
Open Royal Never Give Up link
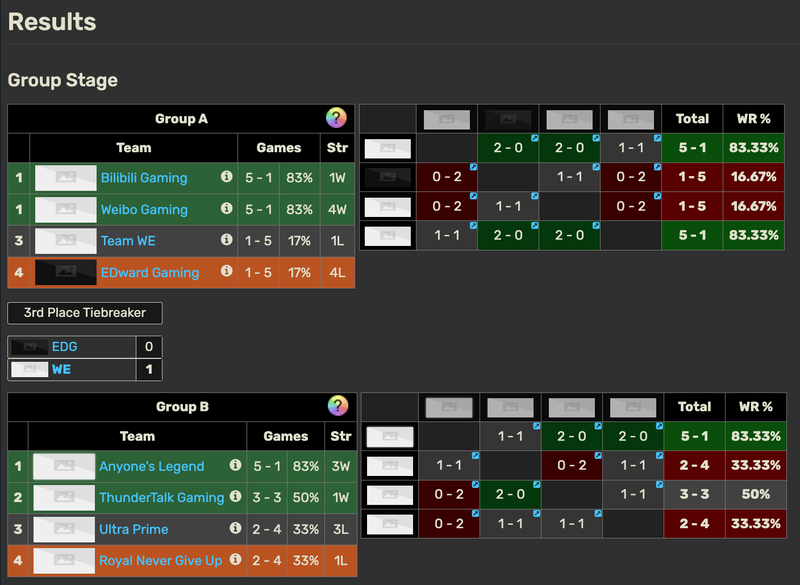[x=161, y=561]
